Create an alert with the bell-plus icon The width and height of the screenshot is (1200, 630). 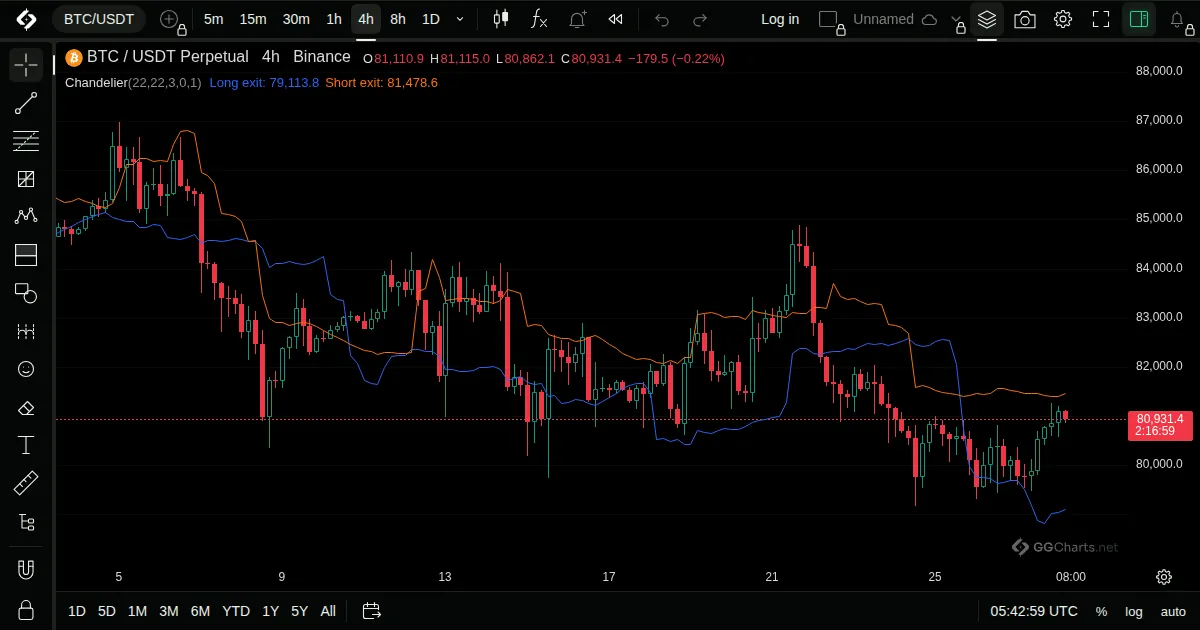(x=578, y=19)
